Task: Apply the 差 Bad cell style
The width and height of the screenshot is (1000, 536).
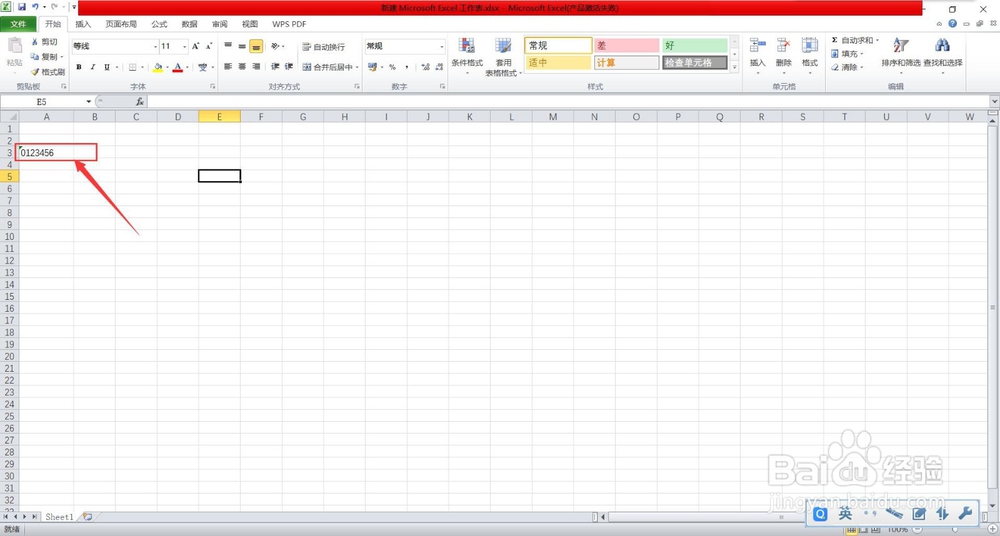Action: 626,46
